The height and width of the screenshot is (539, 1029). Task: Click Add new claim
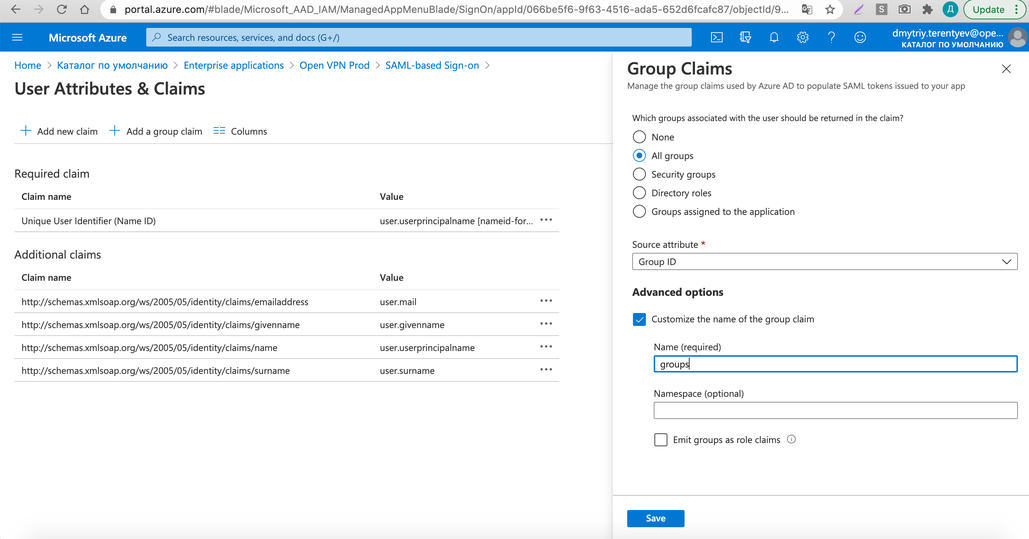(x=59, y=131)
